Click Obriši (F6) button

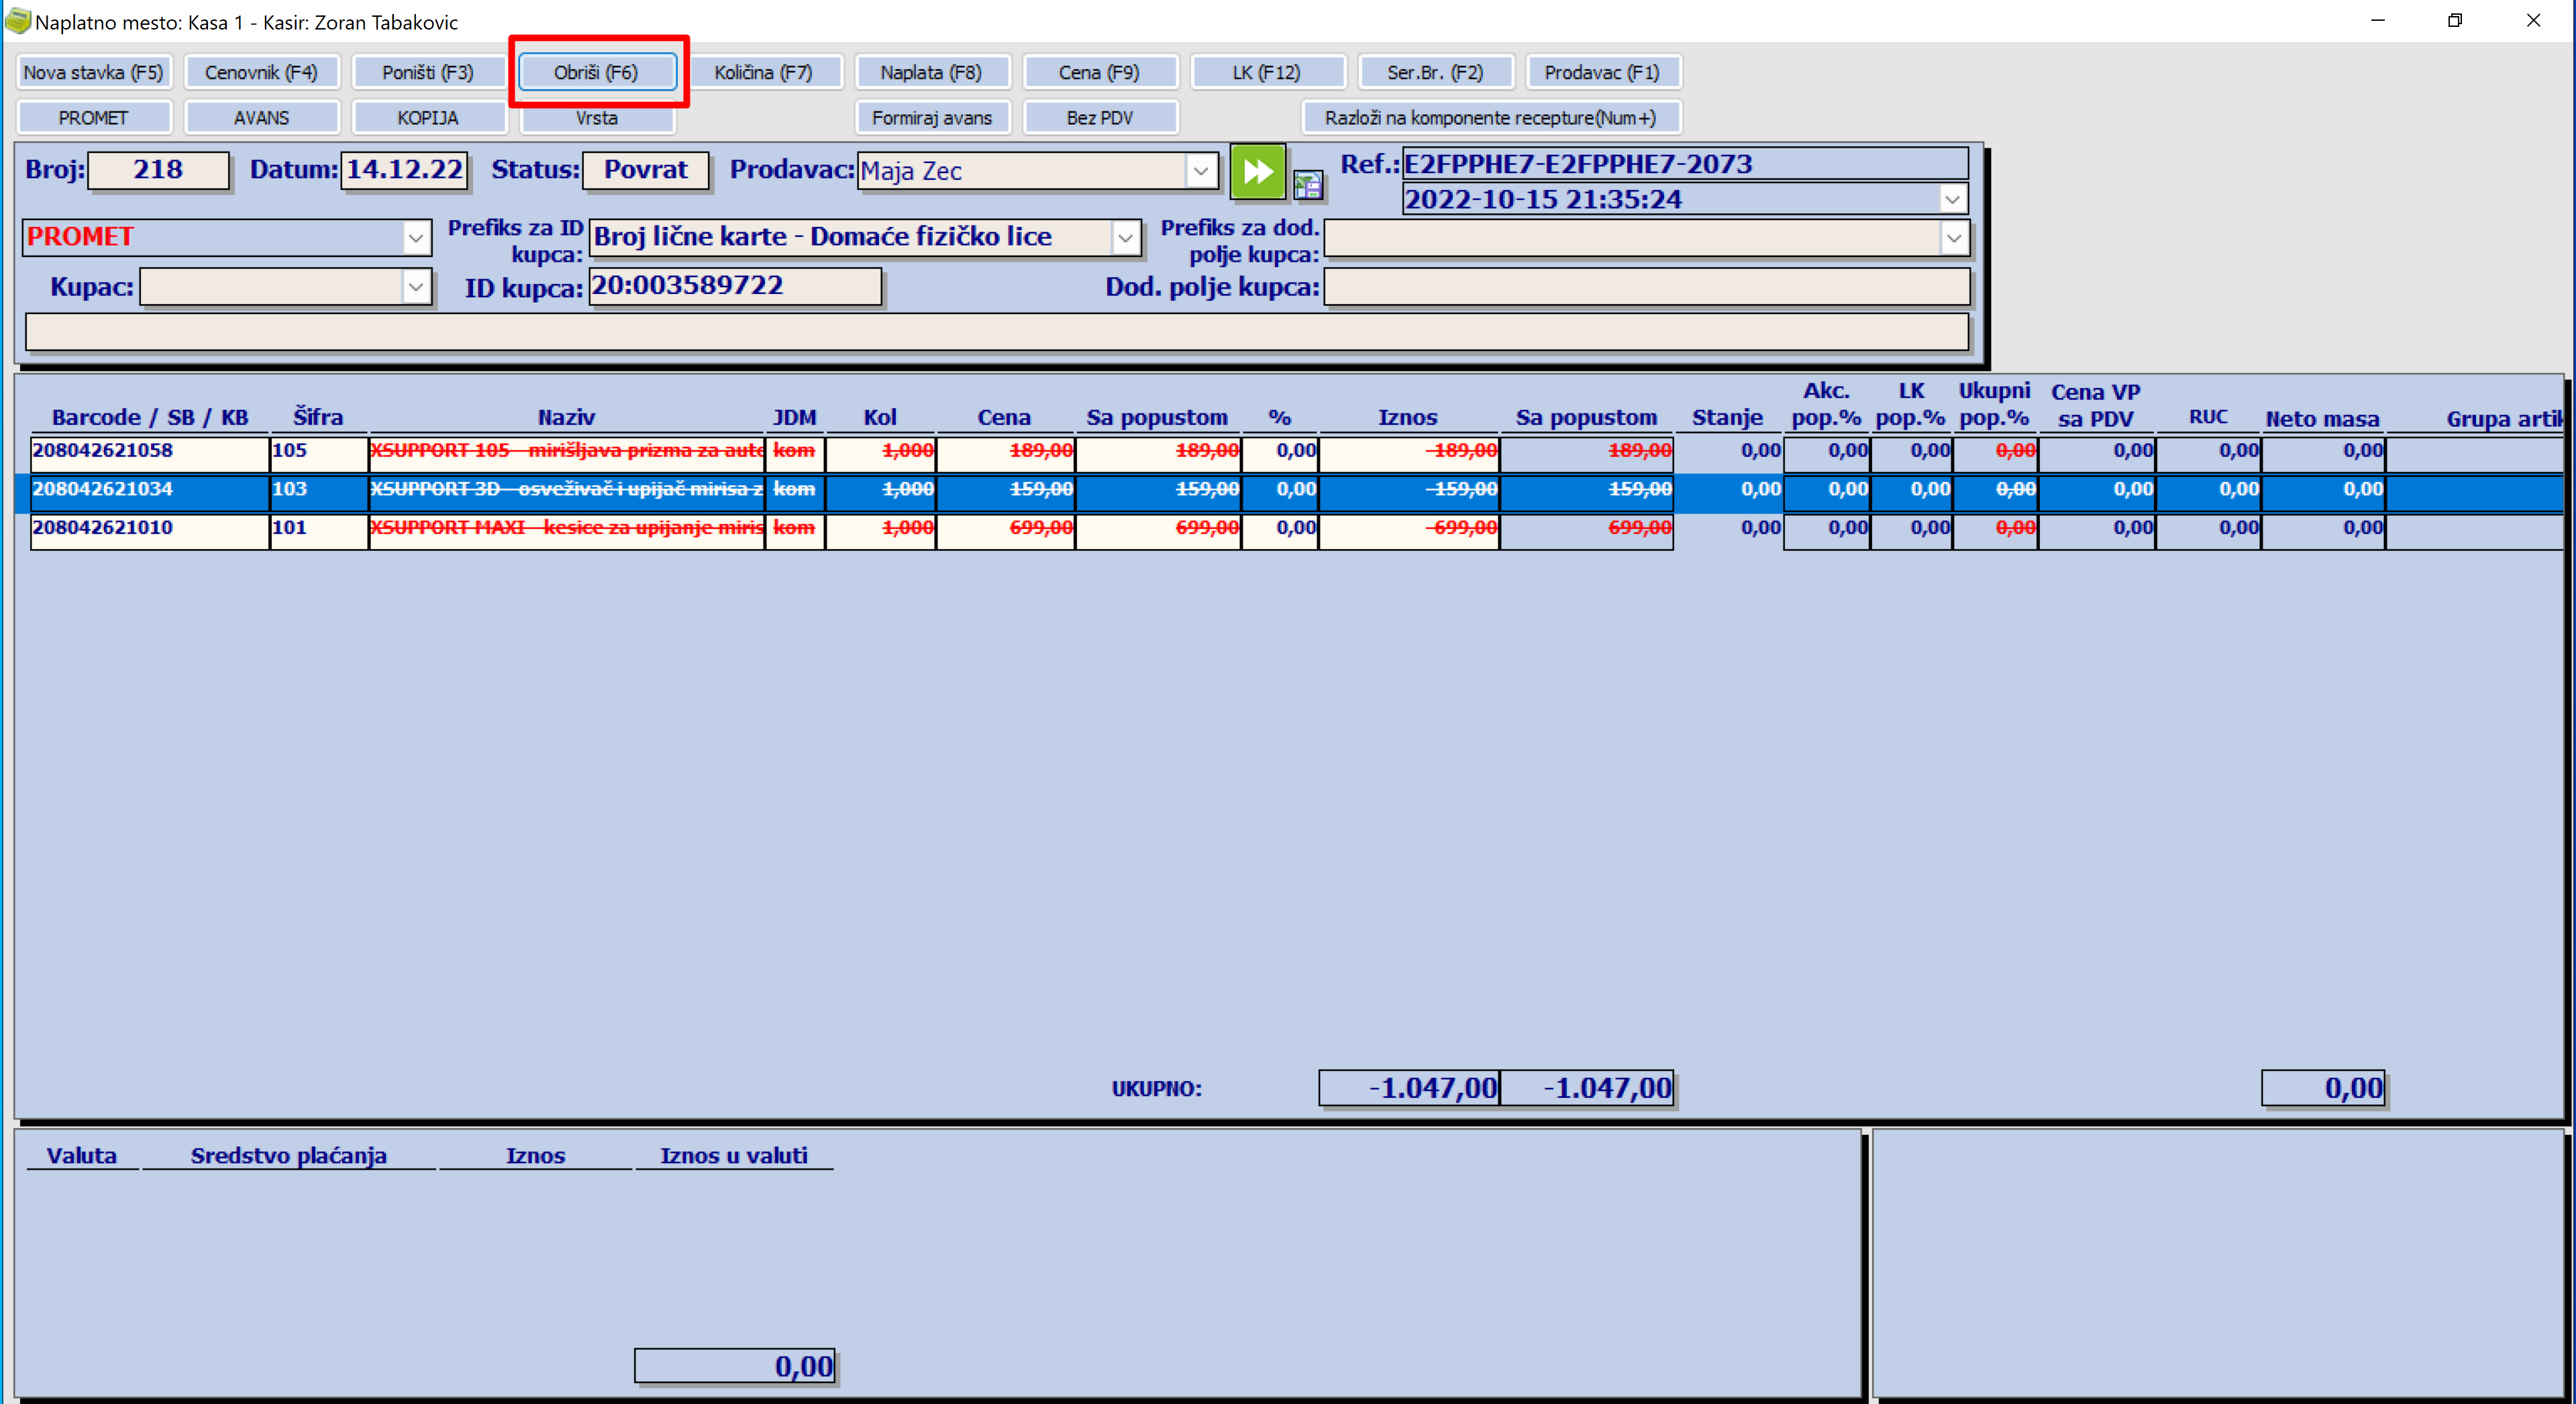click(x=597, y=72)
